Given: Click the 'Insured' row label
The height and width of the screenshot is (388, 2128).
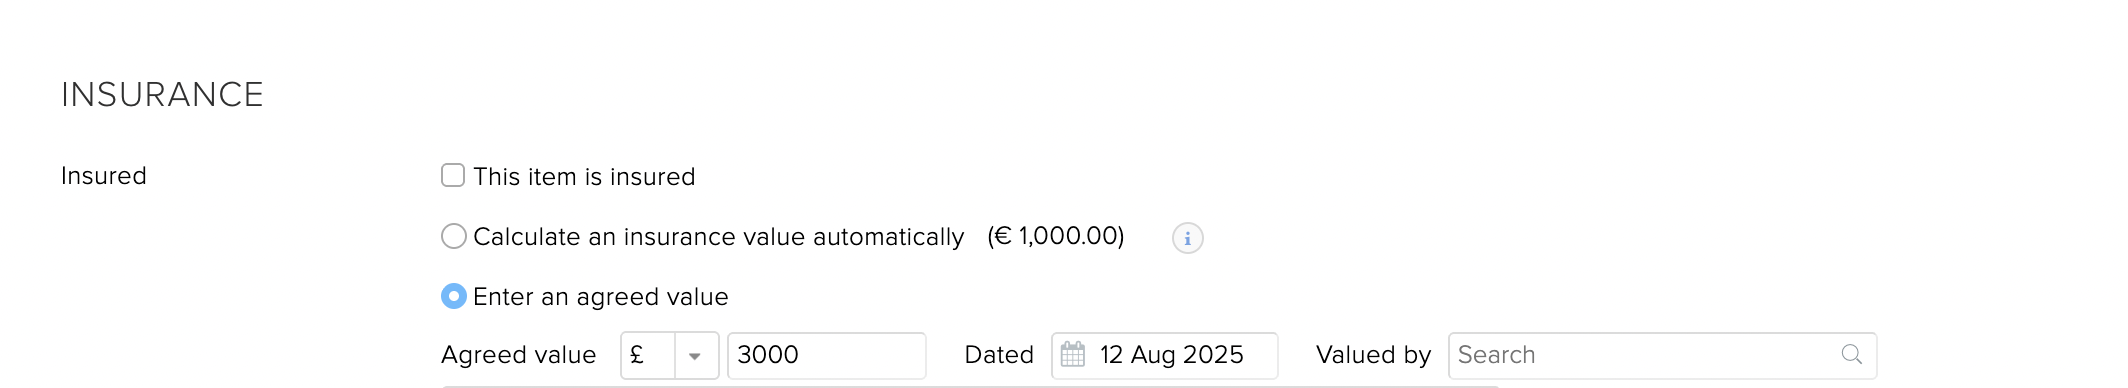Looking at the screenshot, I should [x=104, y=176].
